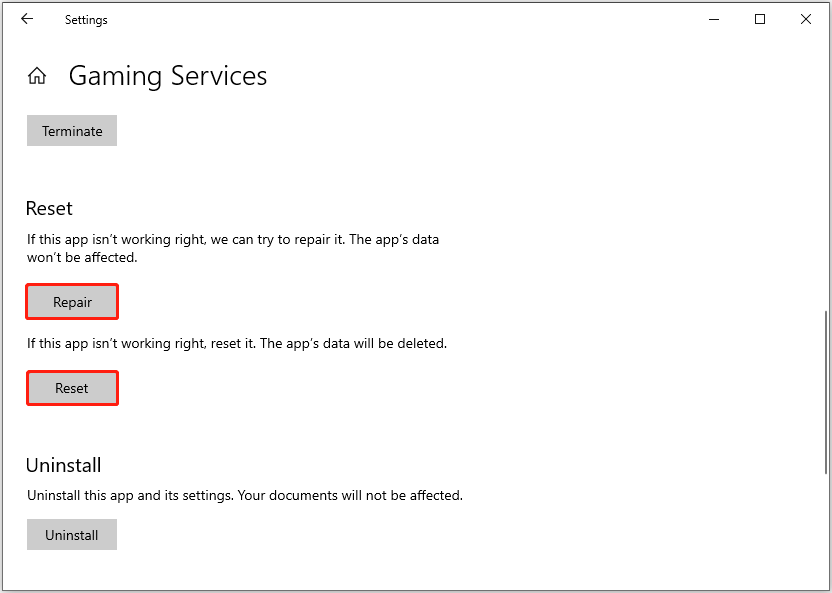The height and width of the screenshot is (593, 832).
Task: Click Repair under the Reset section
Action: click(71, 301)
